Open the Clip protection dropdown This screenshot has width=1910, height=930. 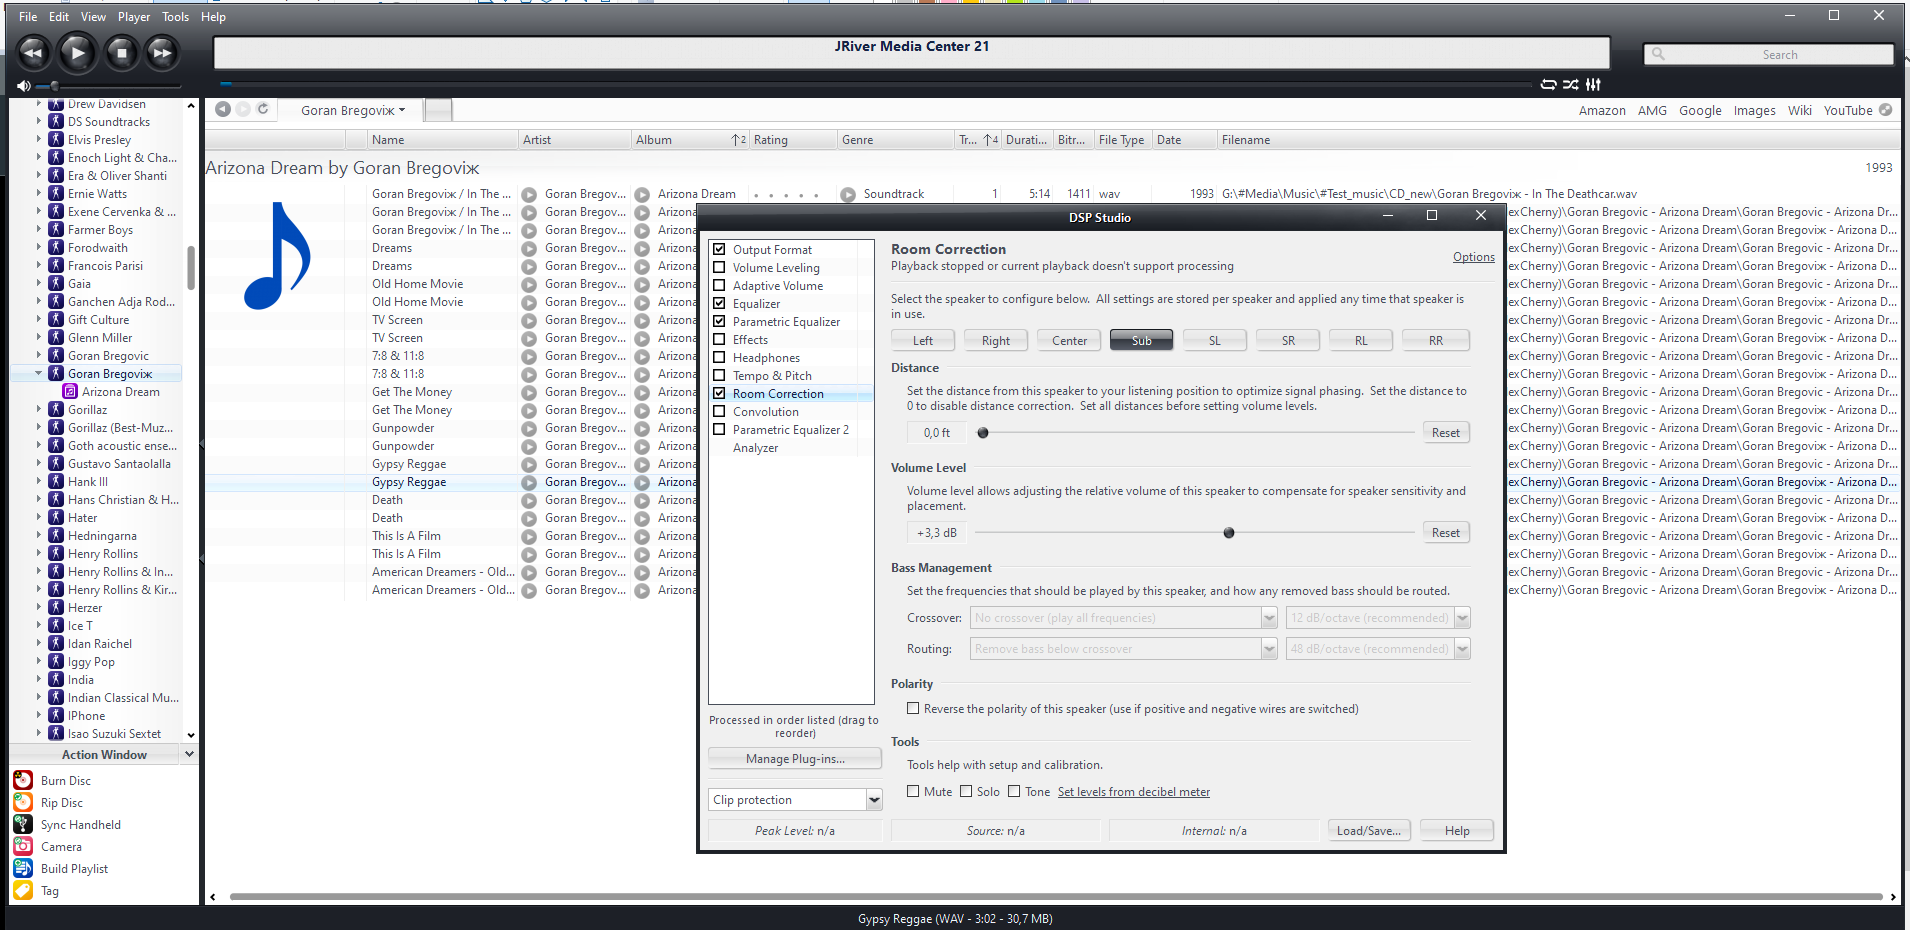pyautogui.click(x=874, y=799)
